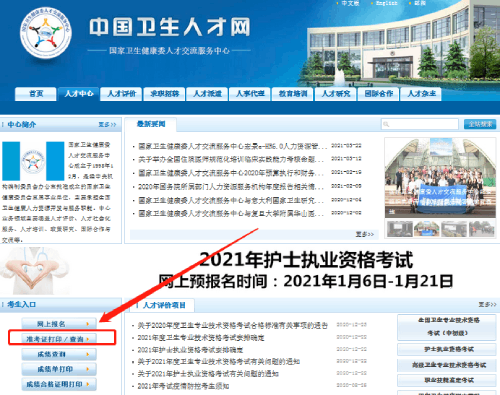The height and width of the screenshot is (395, 500).
Task: Open news on 住院医师规范化培训临床实践能力考核
Action: 231,159
